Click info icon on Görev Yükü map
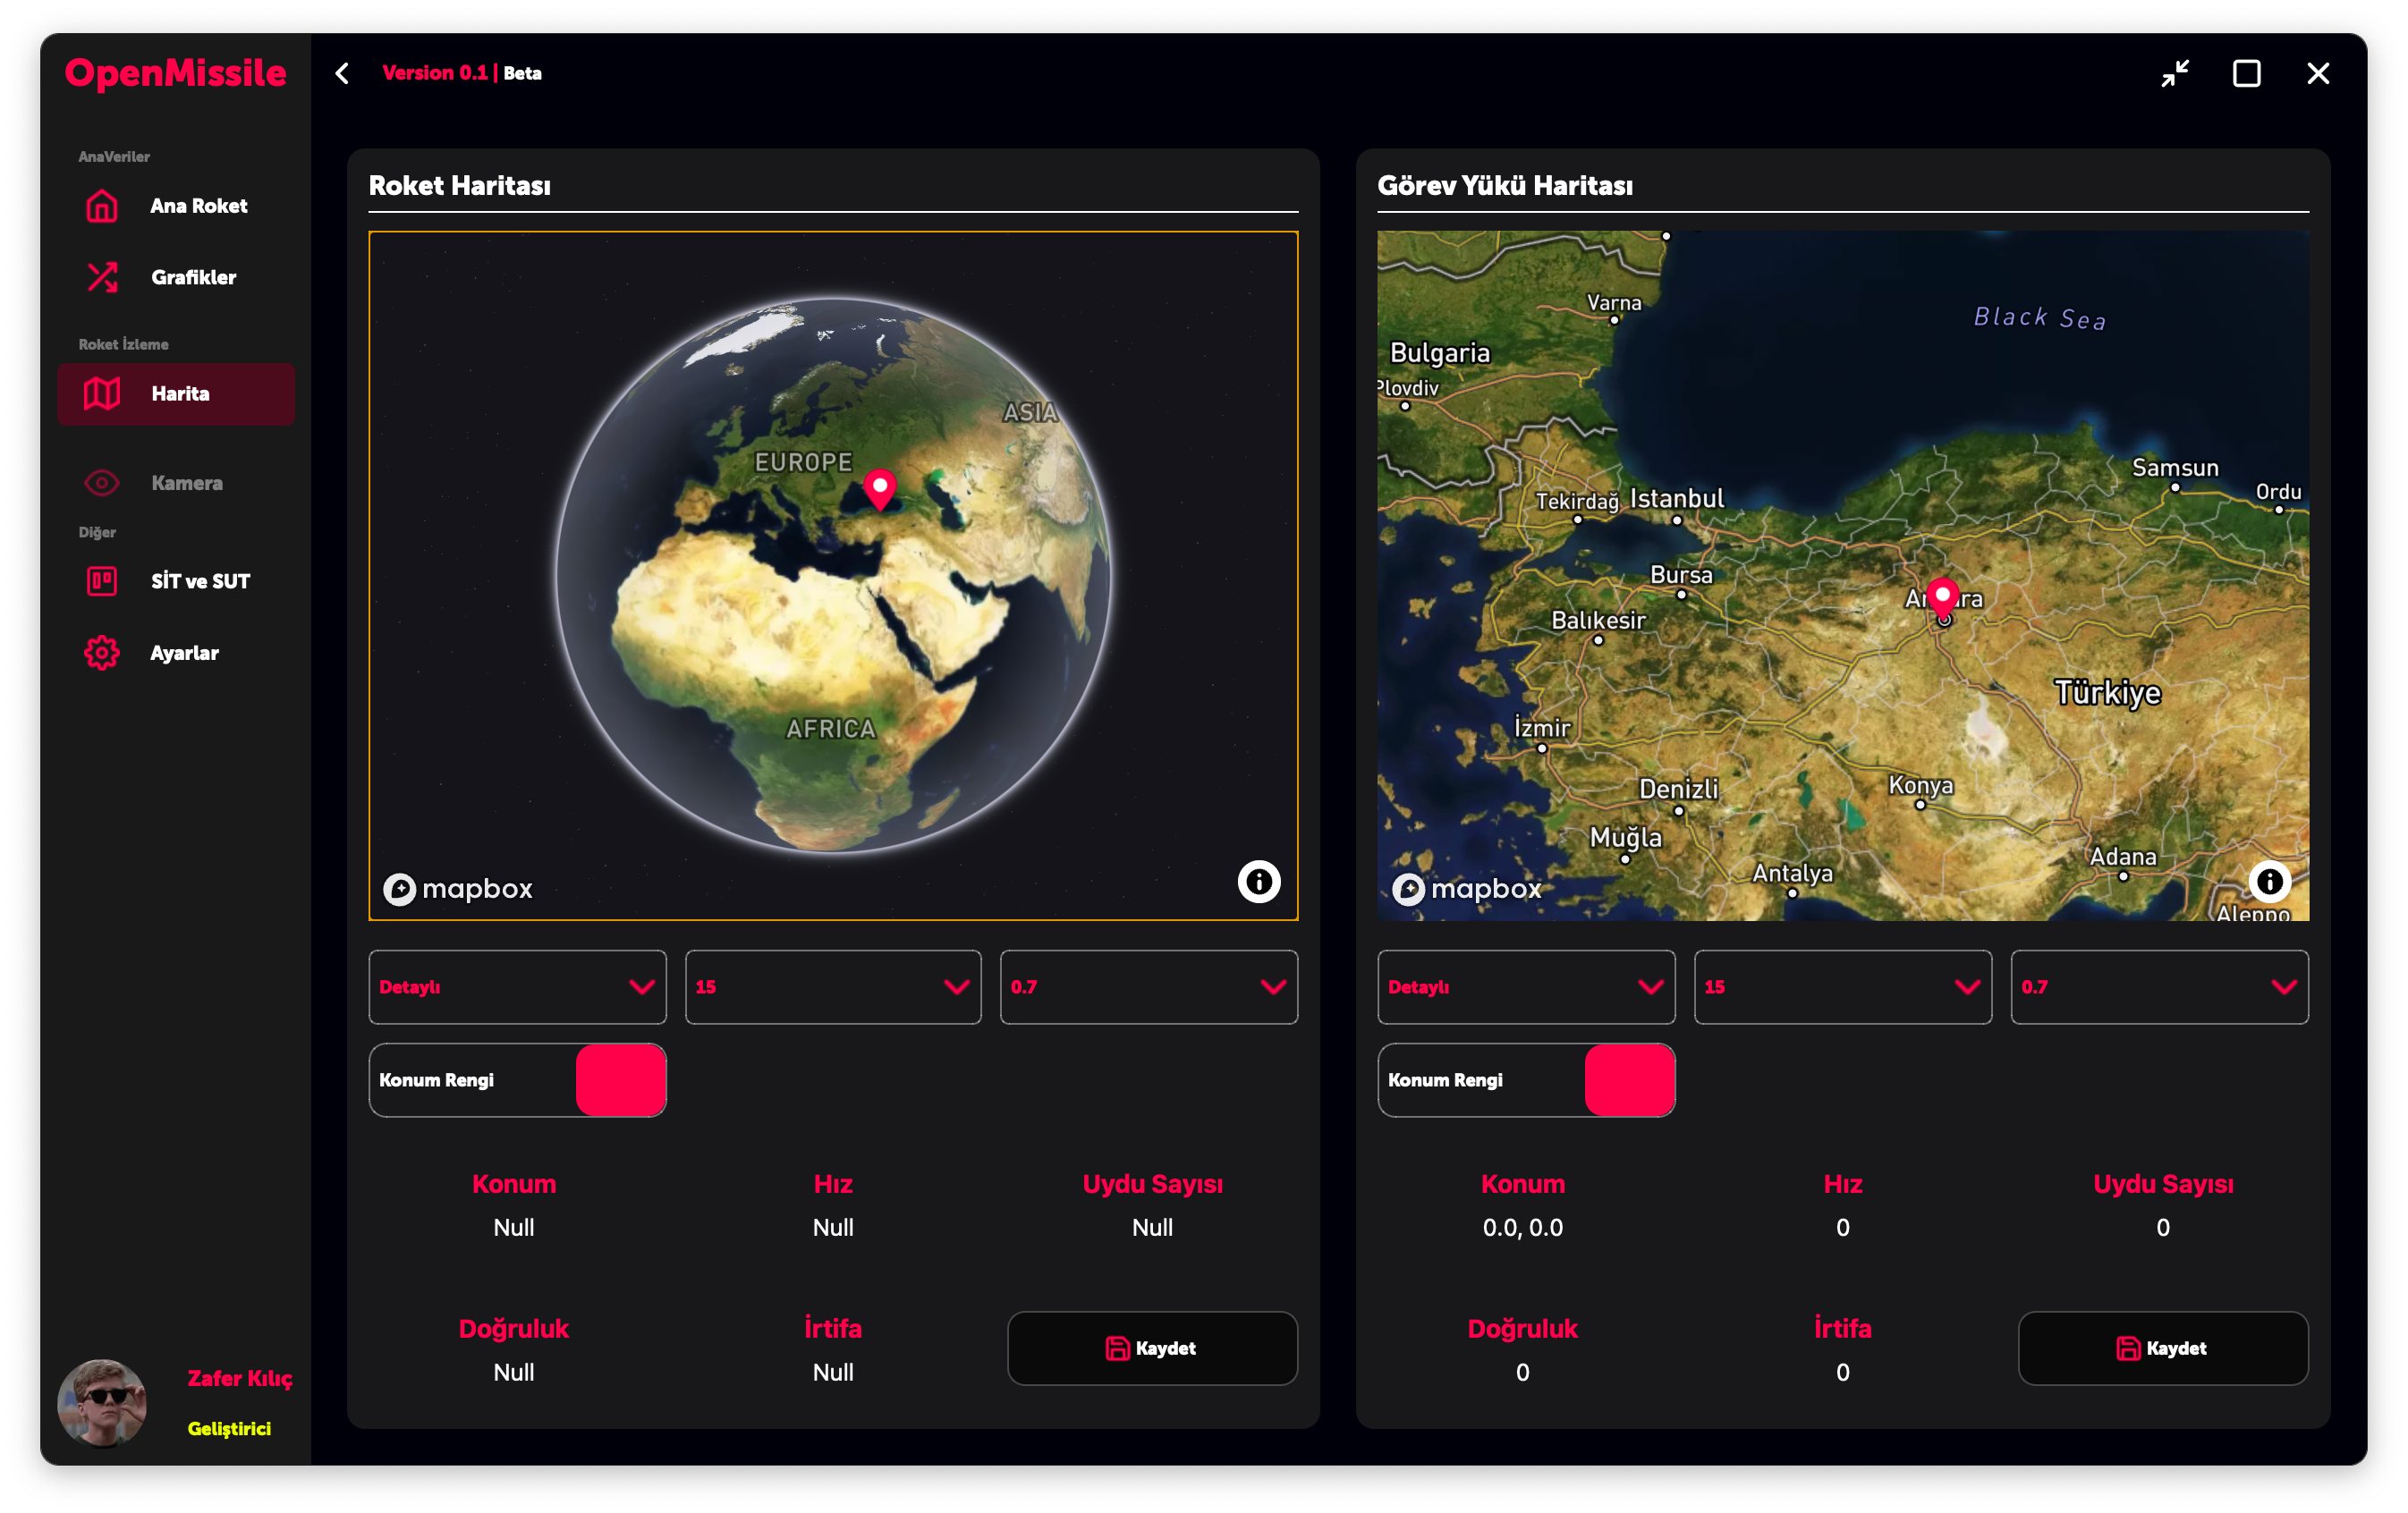This screenshot has height=1513, width=2408. (x=2269, y=881)
